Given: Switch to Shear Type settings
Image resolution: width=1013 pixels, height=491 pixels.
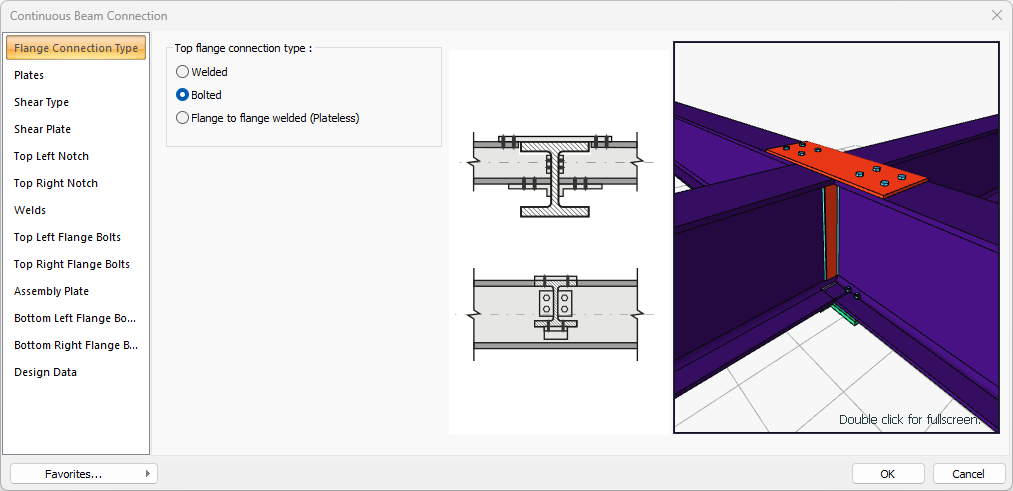Looking at the screenshot, I should [42, 102].
